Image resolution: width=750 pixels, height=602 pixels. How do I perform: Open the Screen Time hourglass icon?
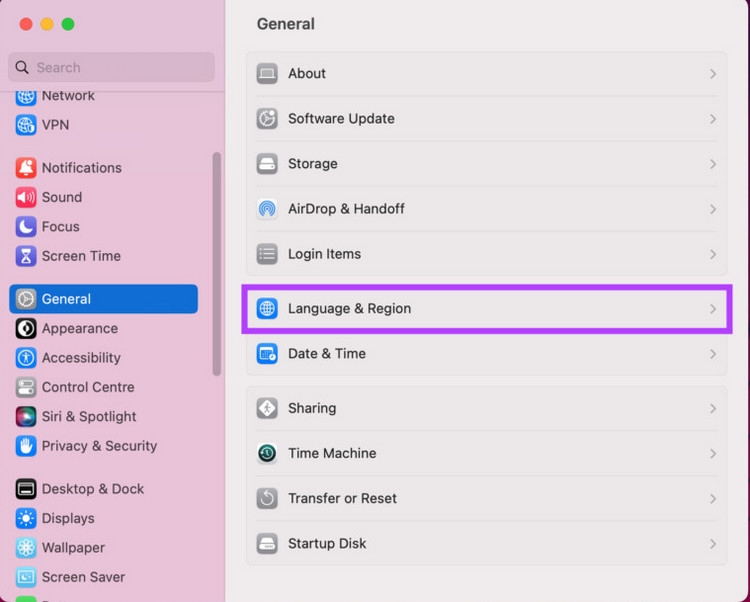[x=26, y=256]
